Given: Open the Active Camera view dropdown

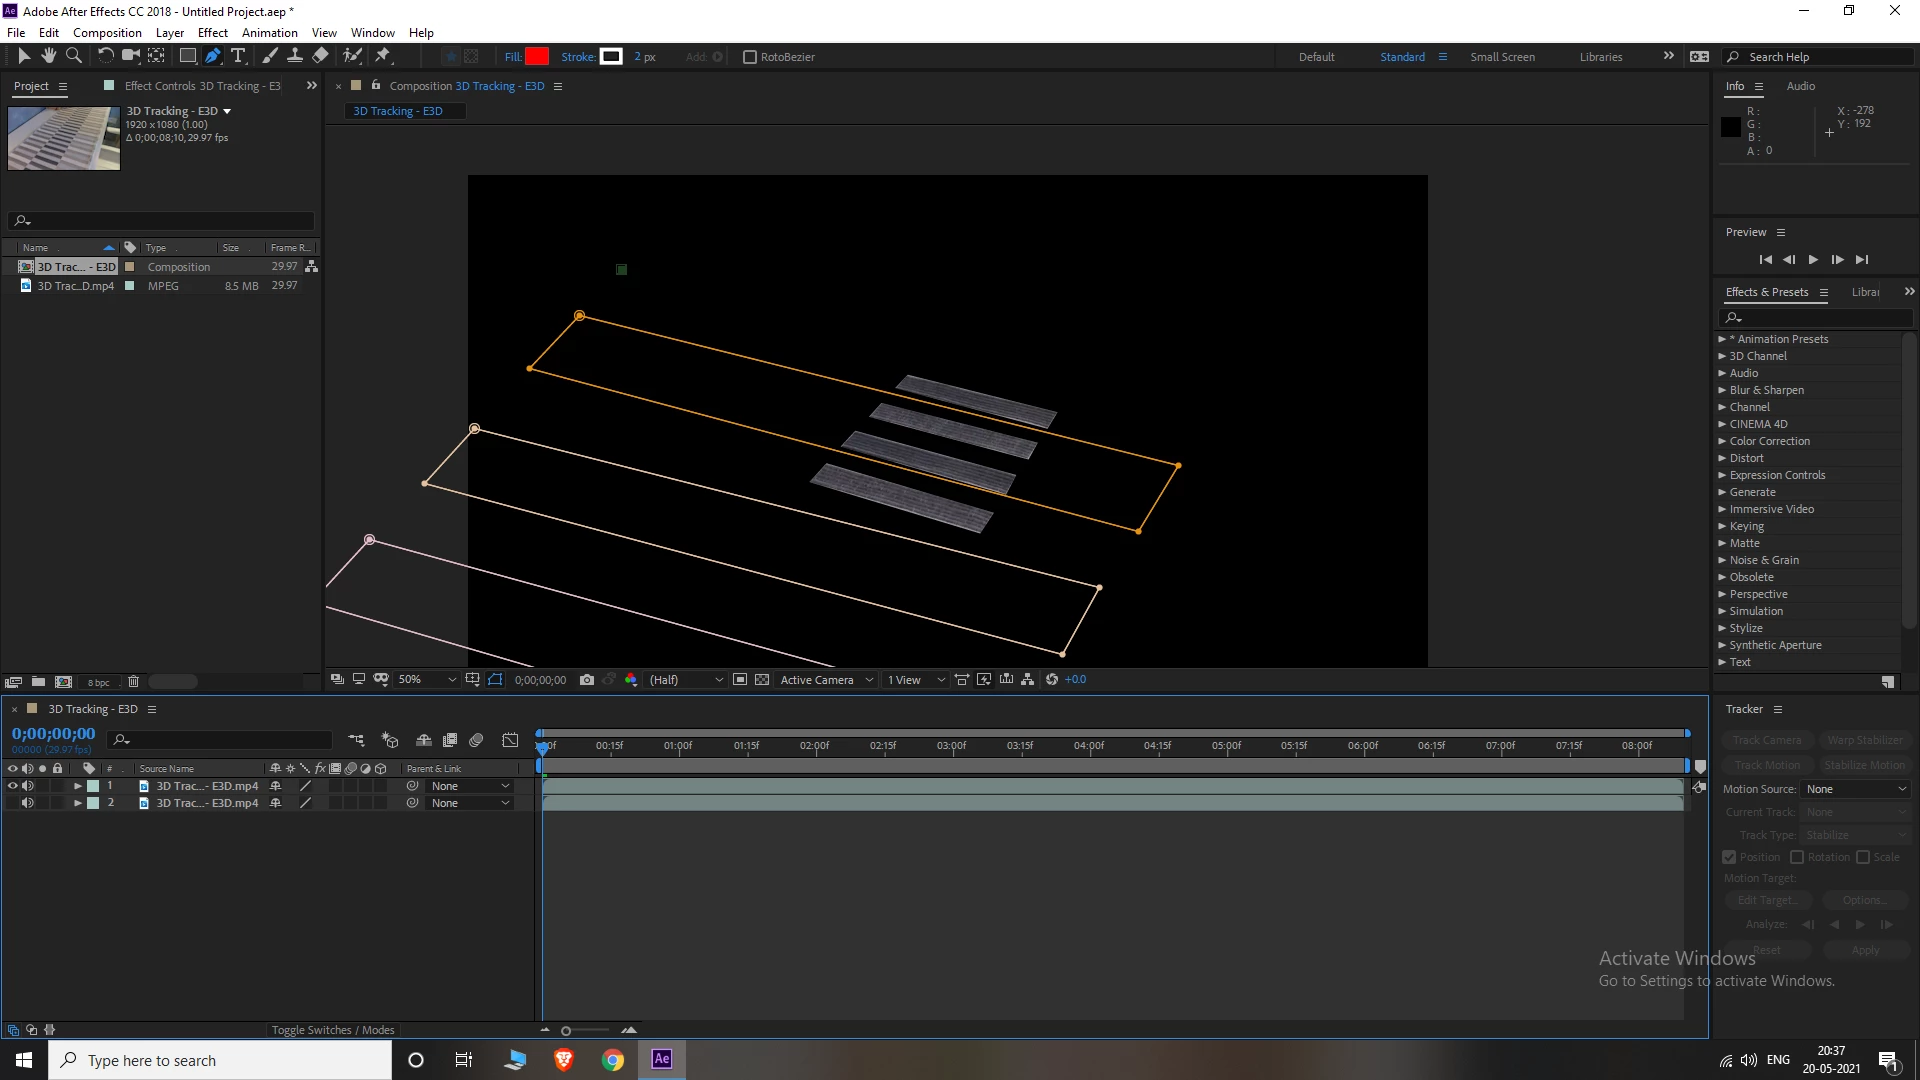Looking at the screenshot, I should point(826,680).
